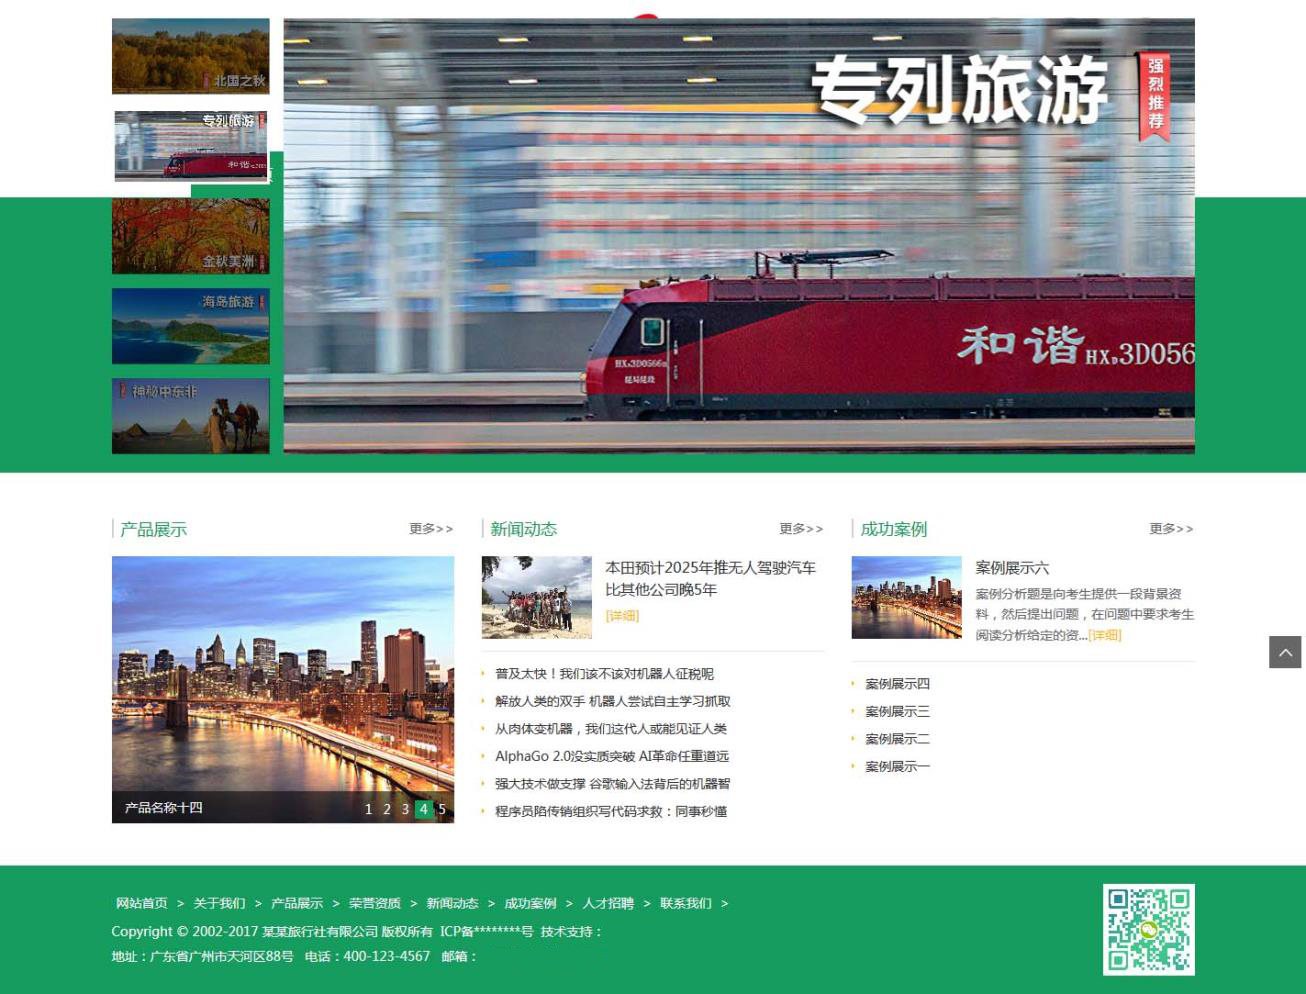The height and width of the screenshot is (994, 1306).
Task: Select the 海岛旅游 banner thumbnail
Action: coord(190,326)
